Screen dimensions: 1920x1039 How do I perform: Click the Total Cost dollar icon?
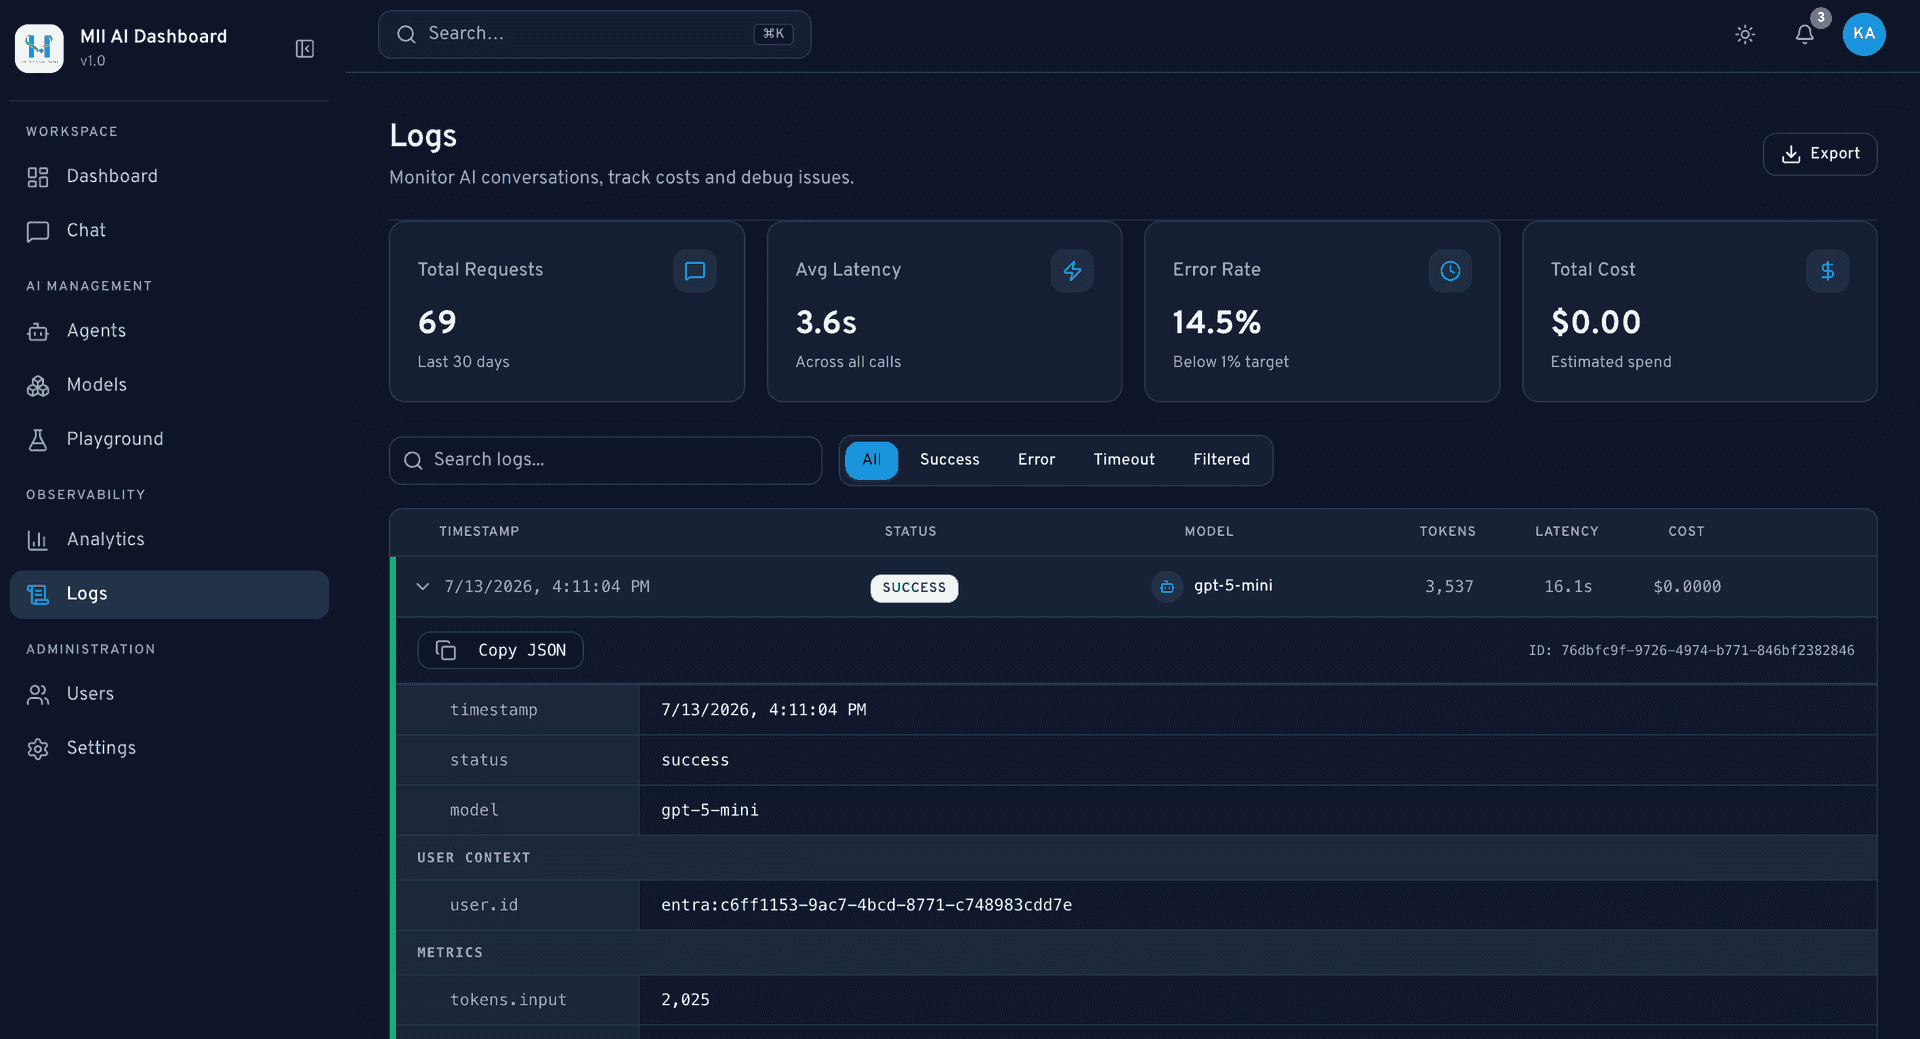point(1827,271)
